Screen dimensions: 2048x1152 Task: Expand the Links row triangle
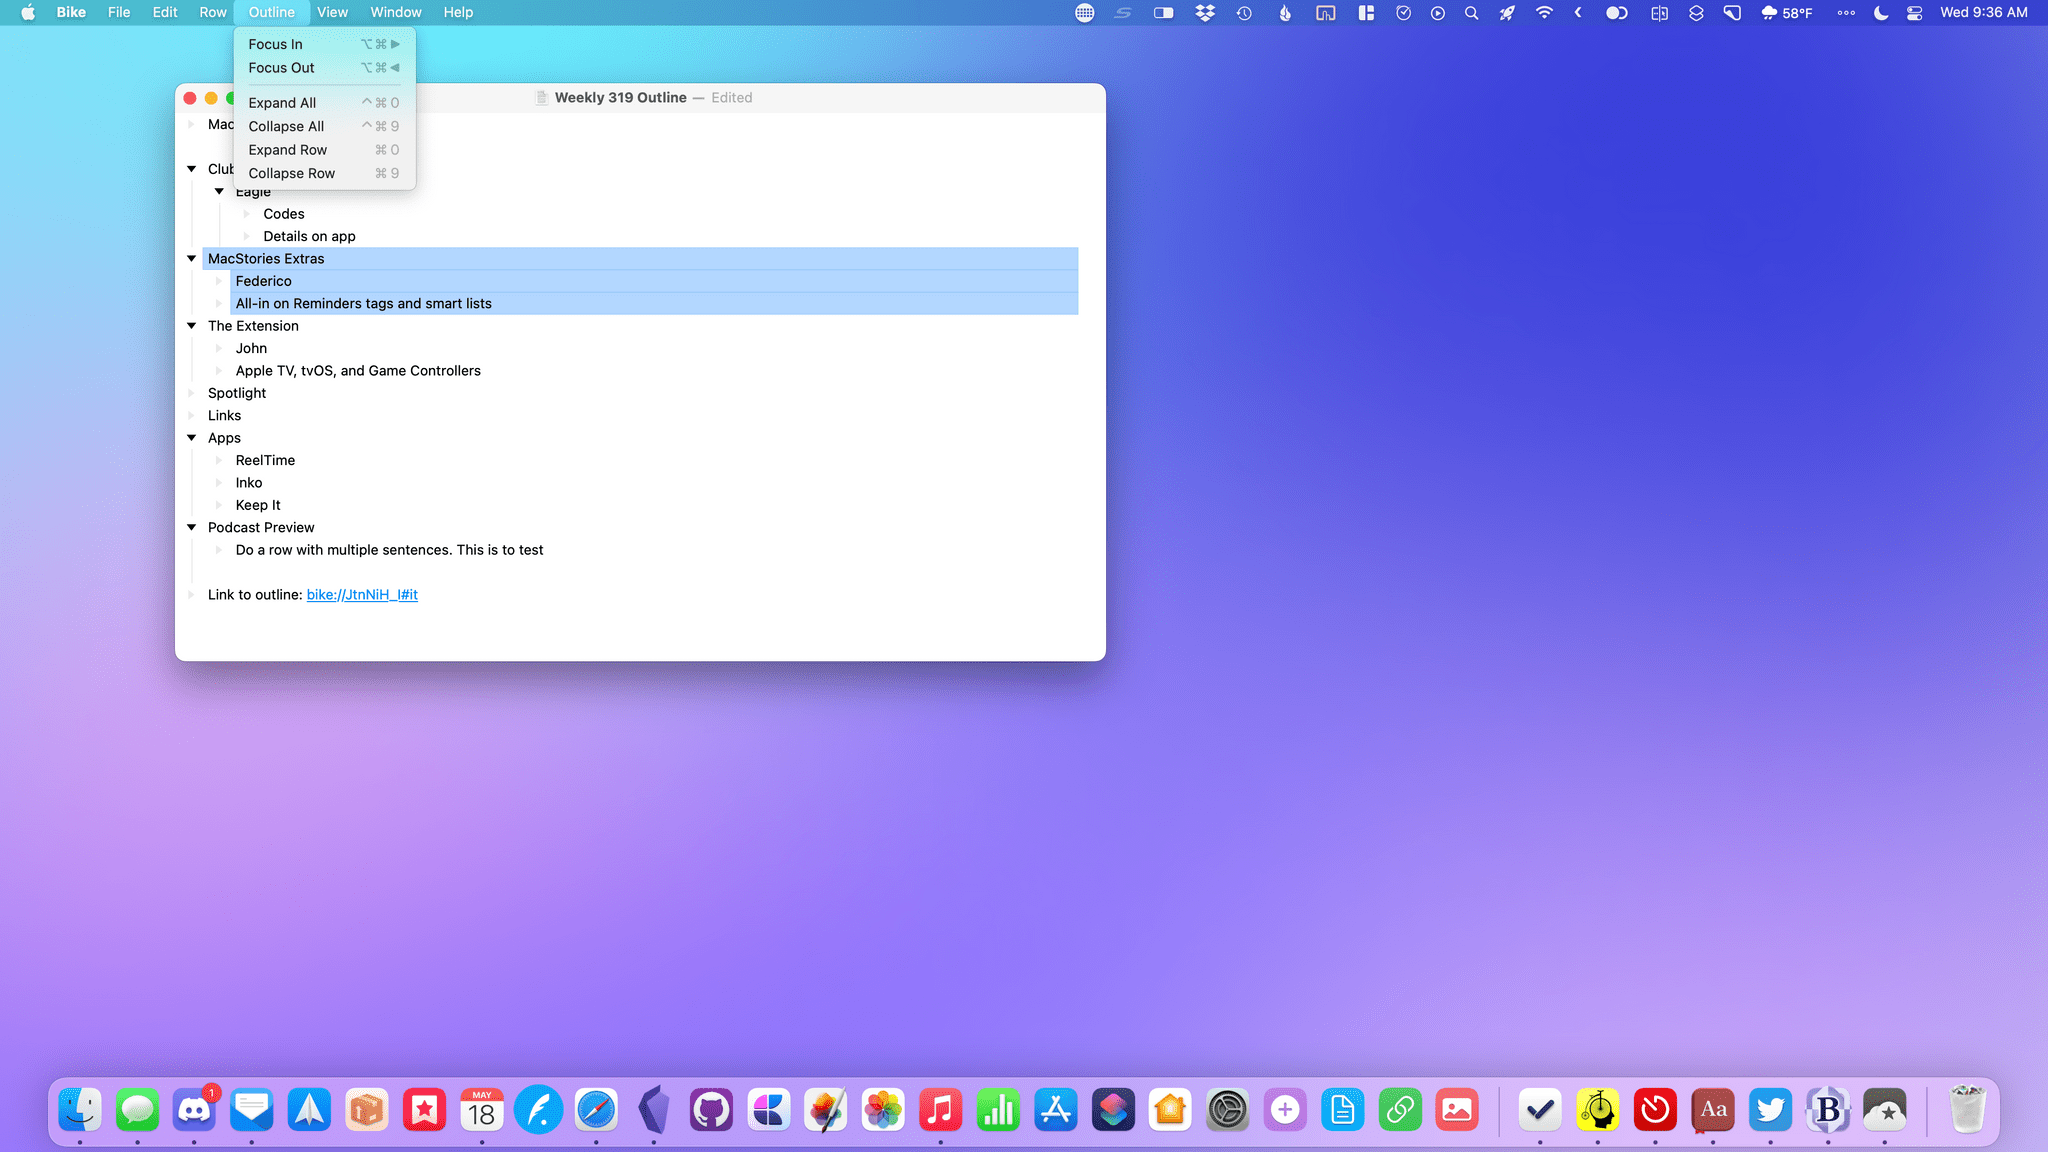(x=191, y=415)
